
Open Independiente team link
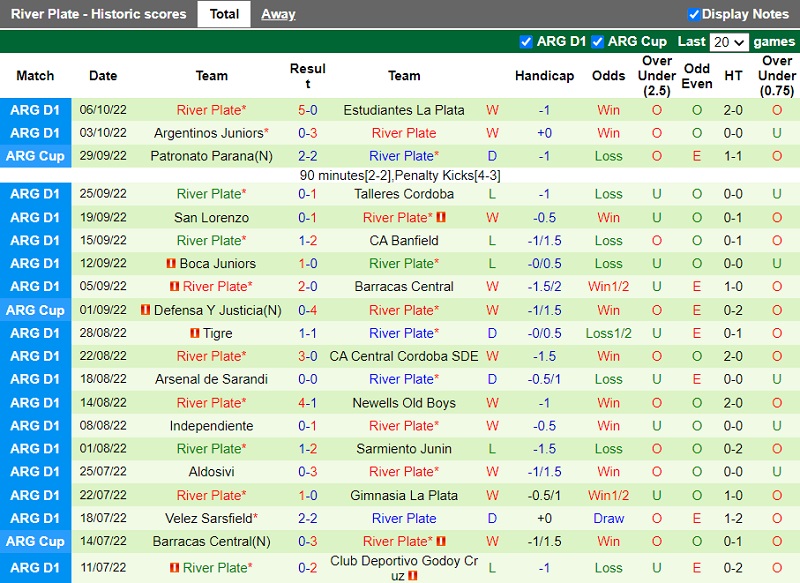coord(211,426)
